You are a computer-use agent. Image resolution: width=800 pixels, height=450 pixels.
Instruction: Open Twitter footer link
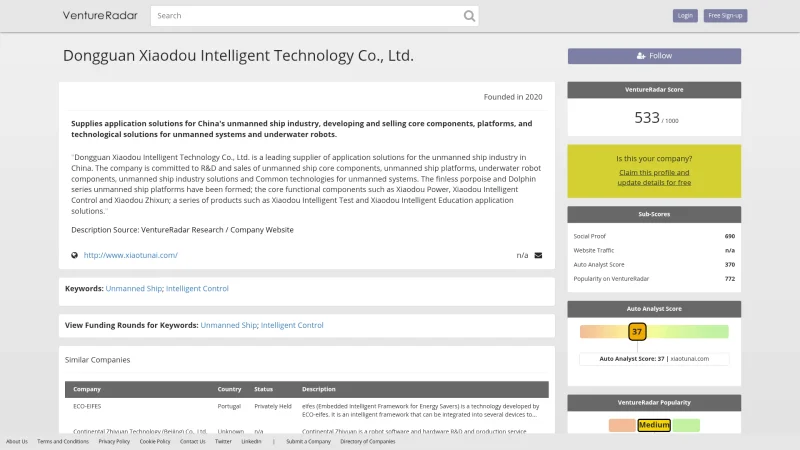pos(223,442)
